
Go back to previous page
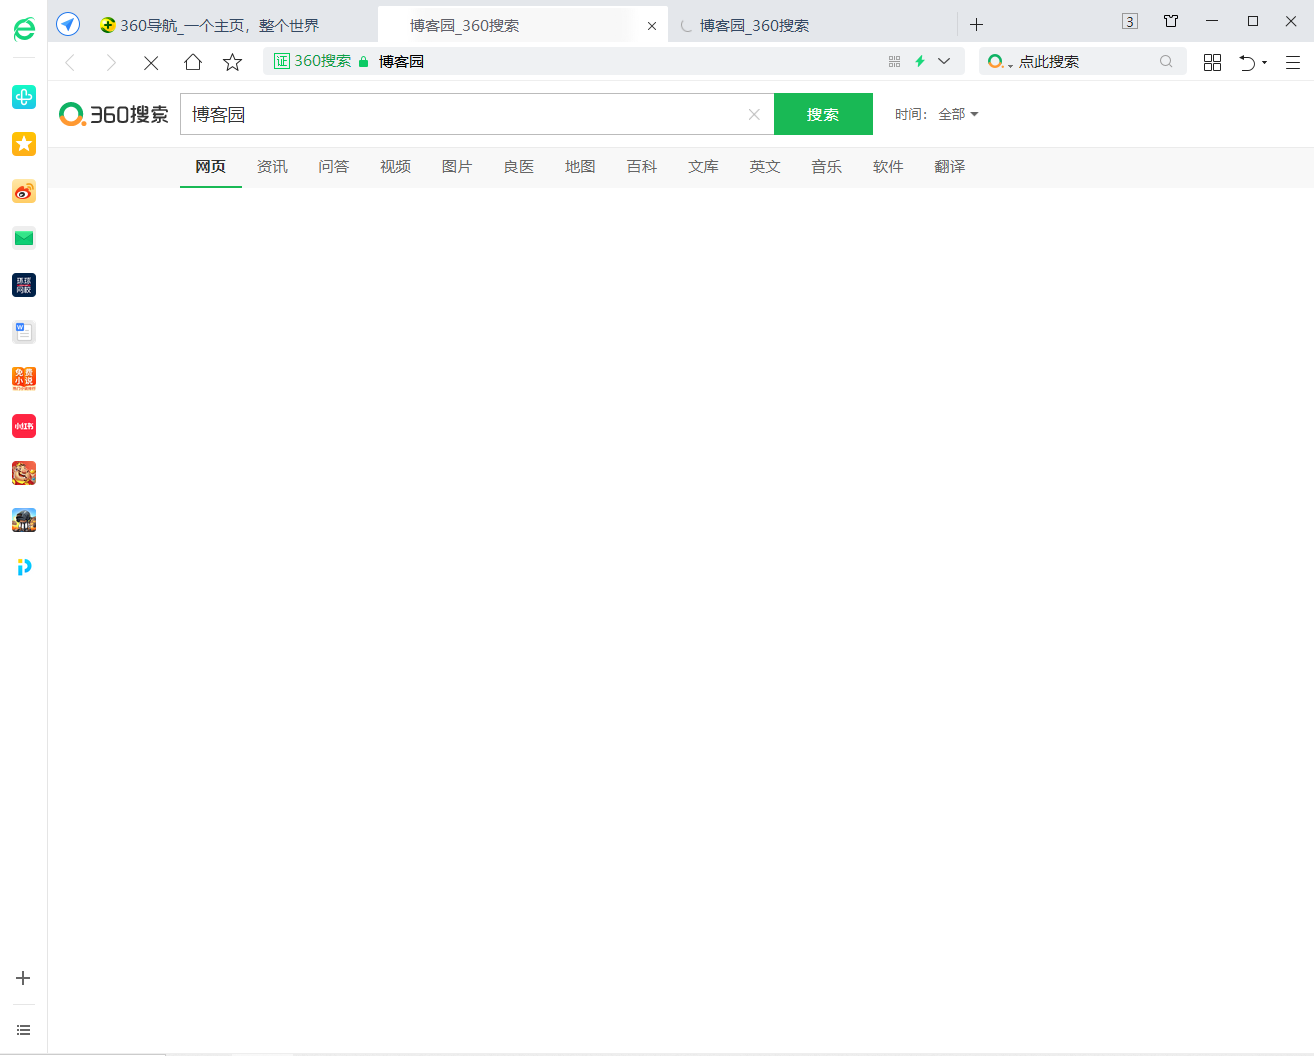pyautogui.click(x=70, y=62)
